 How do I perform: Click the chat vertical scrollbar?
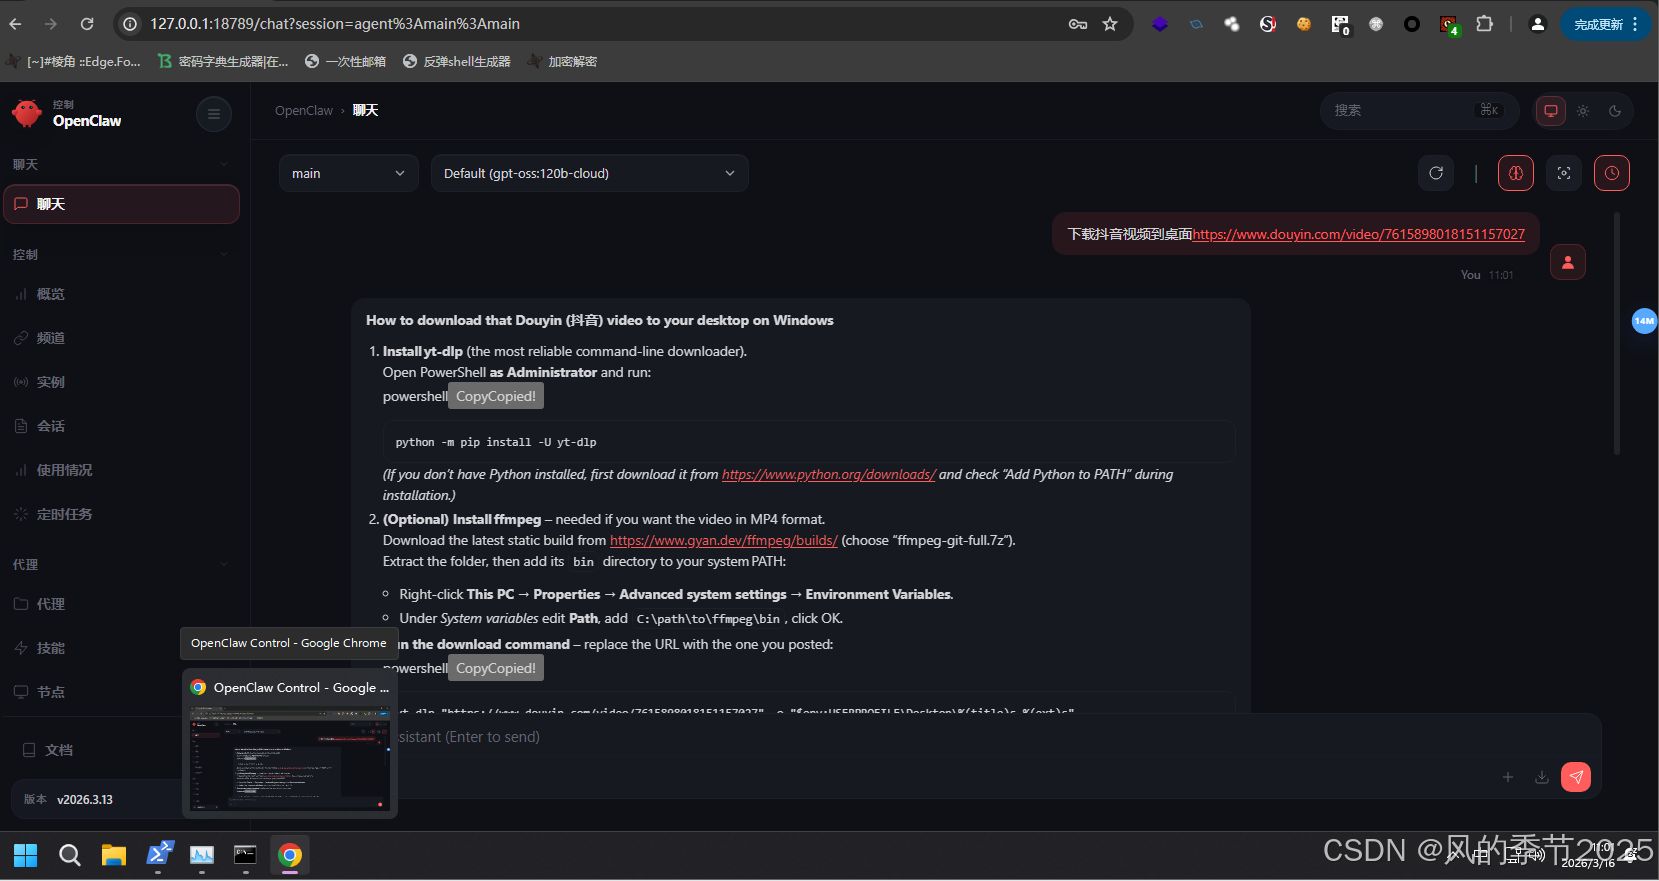1616,333
